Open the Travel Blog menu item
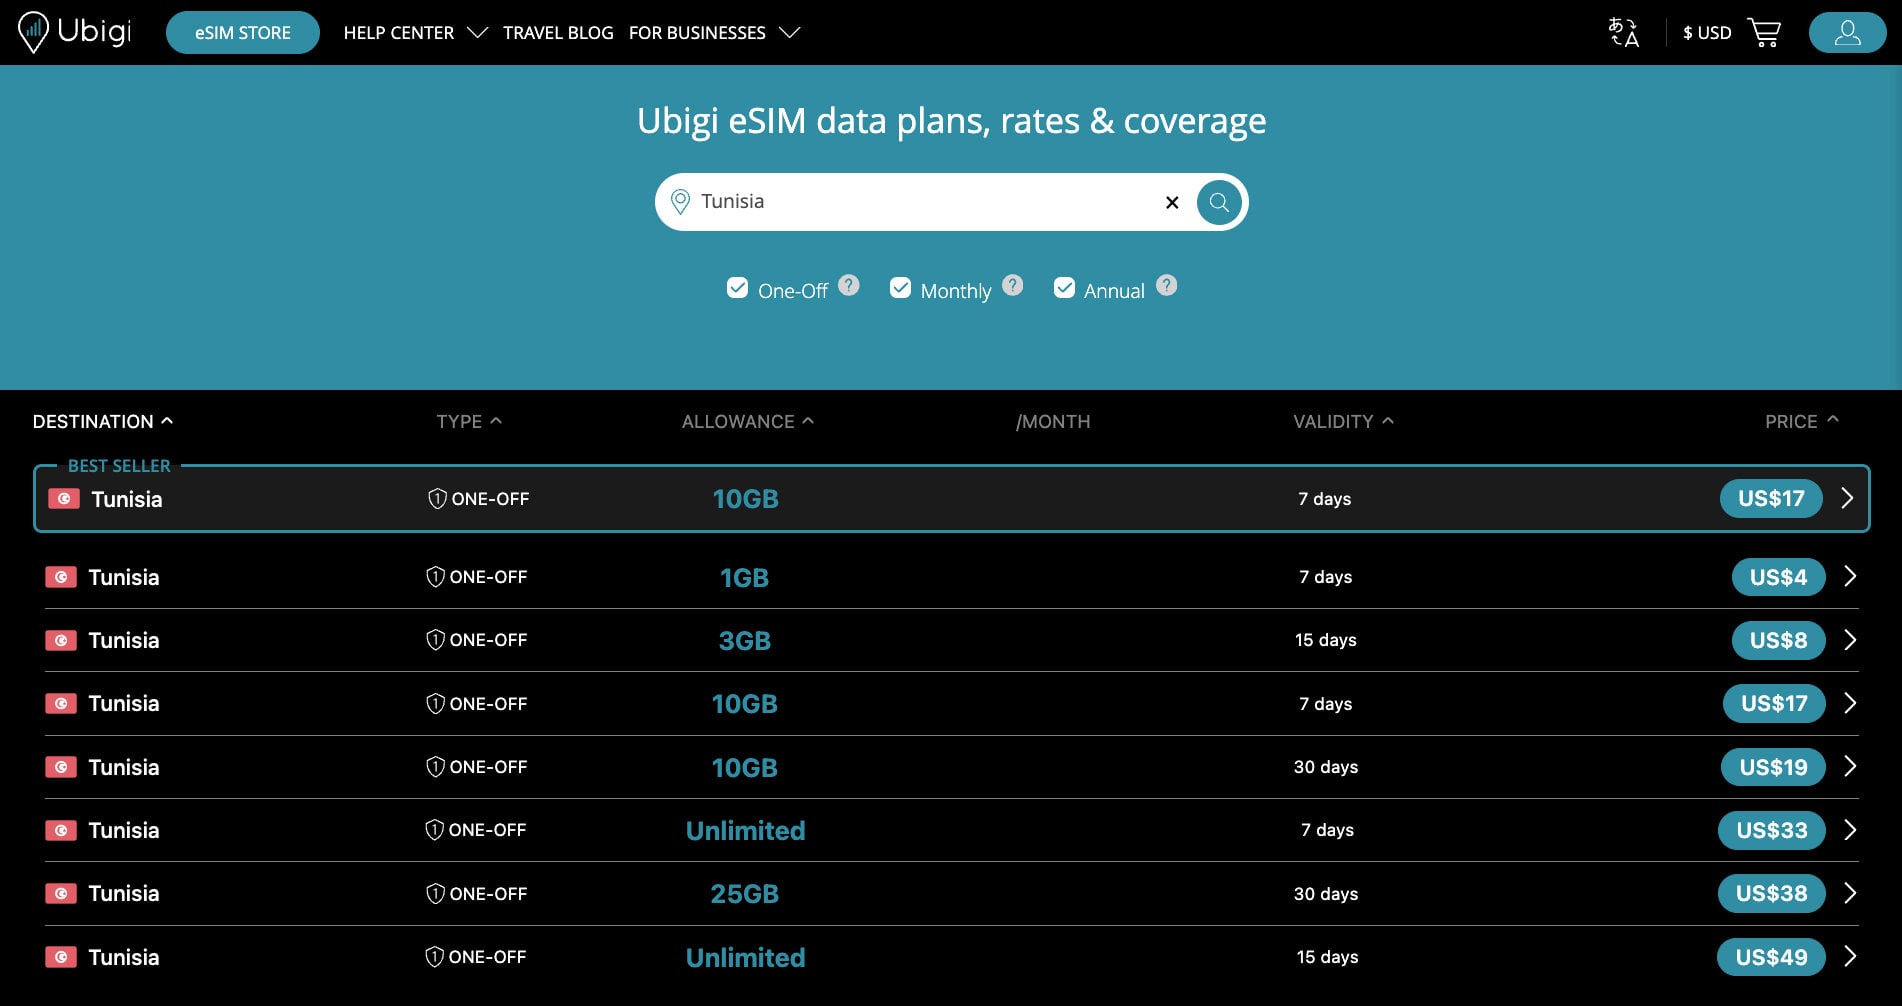1902x1006 pixels. tap(558, 33)
